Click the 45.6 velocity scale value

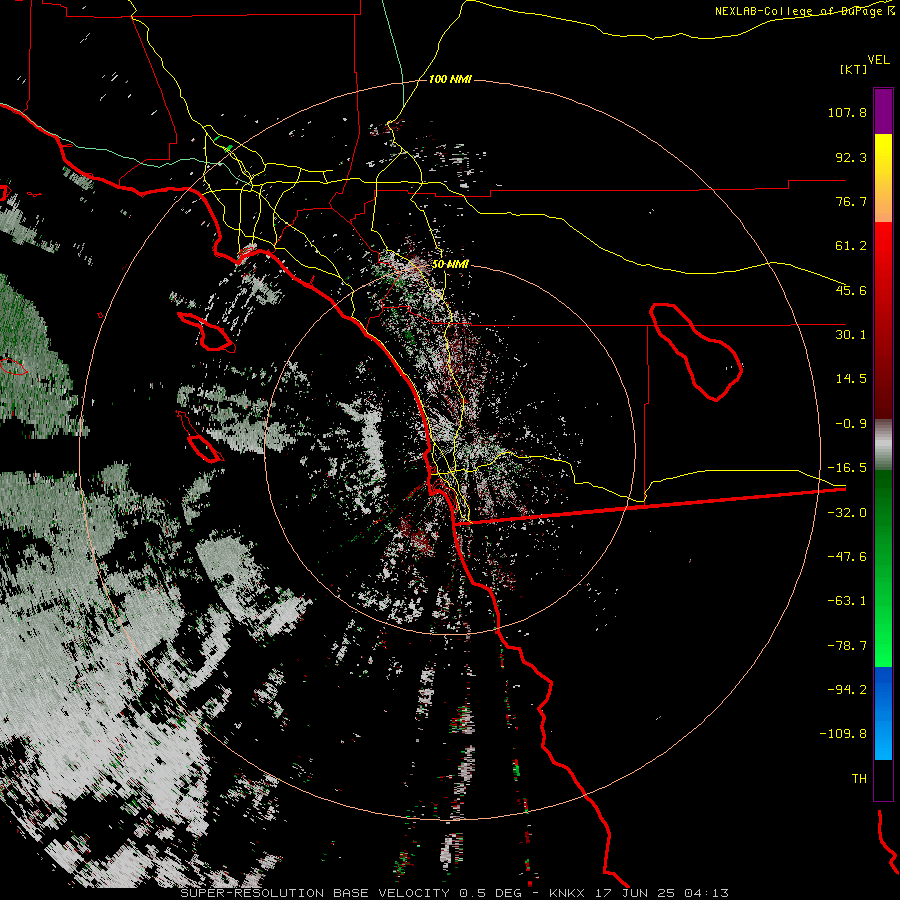point(851,290)
